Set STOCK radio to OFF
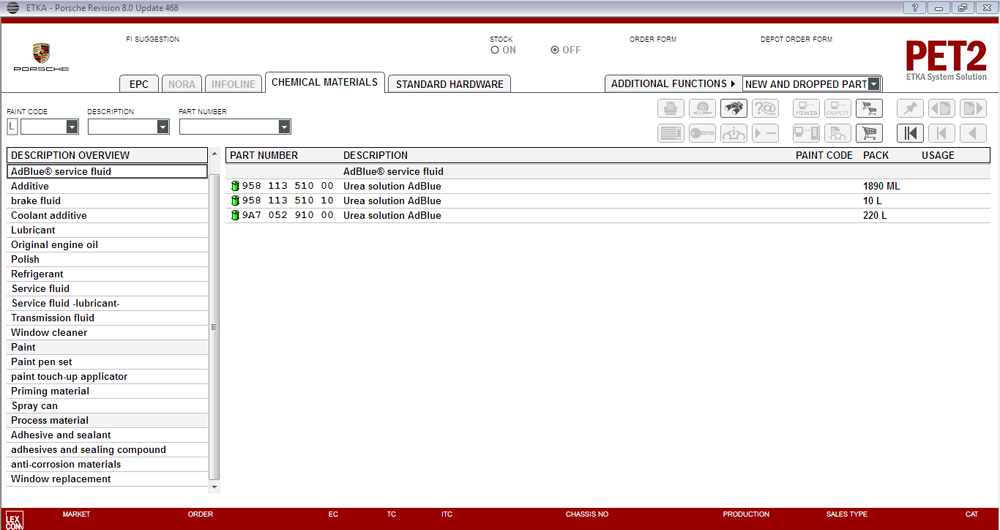Screen dimensions: 1000x530 555,50
